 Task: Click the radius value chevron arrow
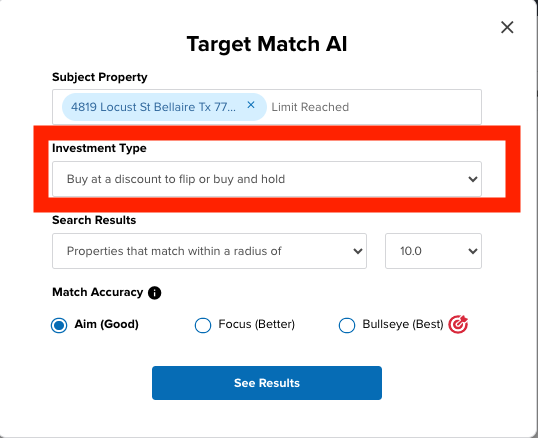click(473, 251)
